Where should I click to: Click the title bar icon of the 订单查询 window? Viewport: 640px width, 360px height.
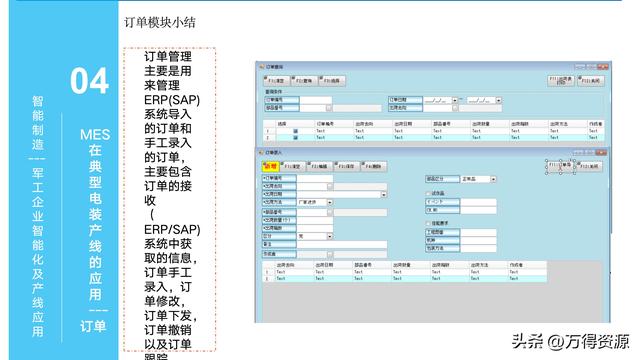coord(262,67)
